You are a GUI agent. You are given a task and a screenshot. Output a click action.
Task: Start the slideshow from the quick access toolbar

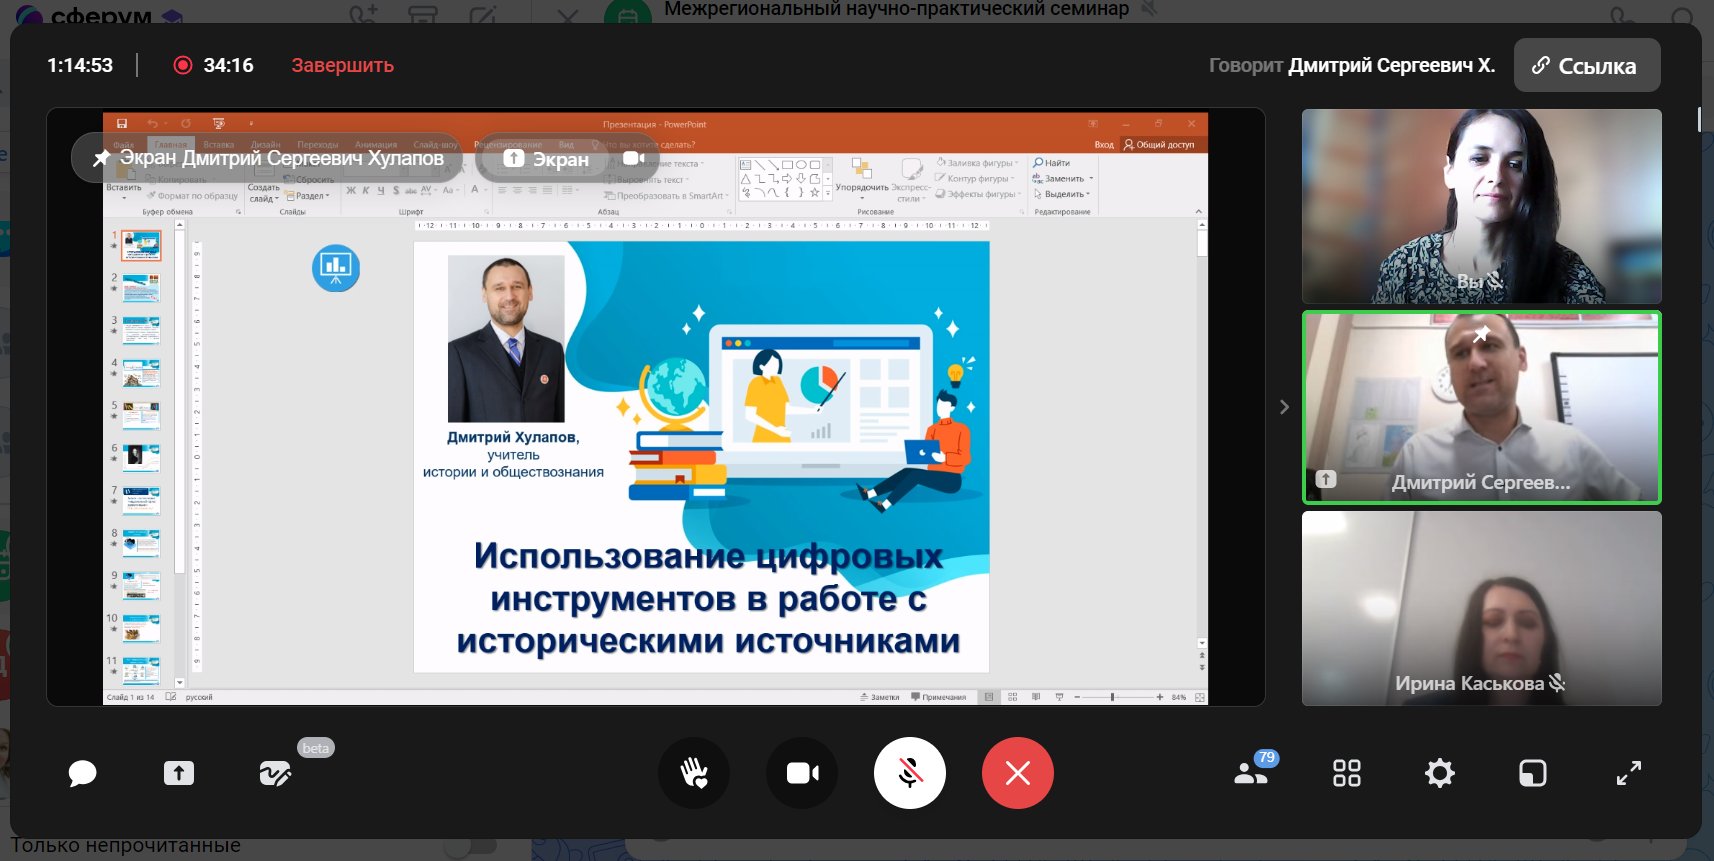coord(218,124)
